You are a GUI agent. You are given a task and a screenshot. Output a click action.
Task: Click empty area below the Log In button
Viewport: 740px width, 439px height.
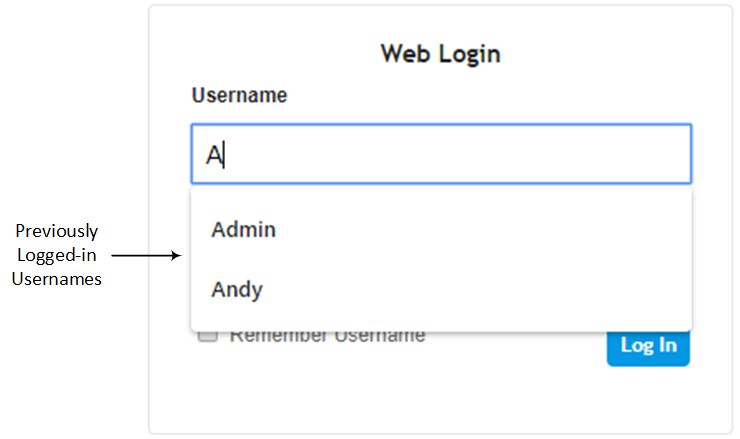pos(648,400)
